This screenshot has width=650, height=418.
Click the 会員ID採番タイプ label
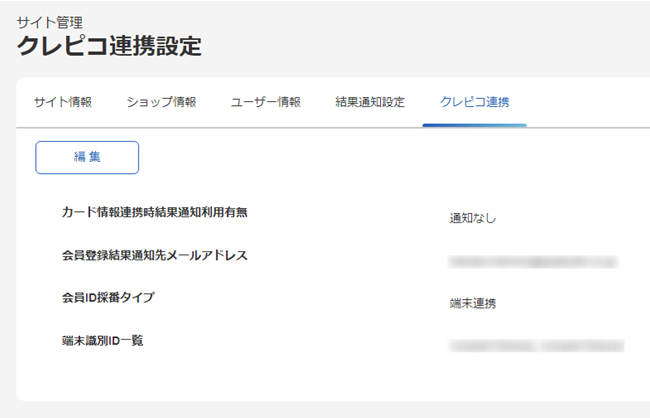click(x=108, y=298)
